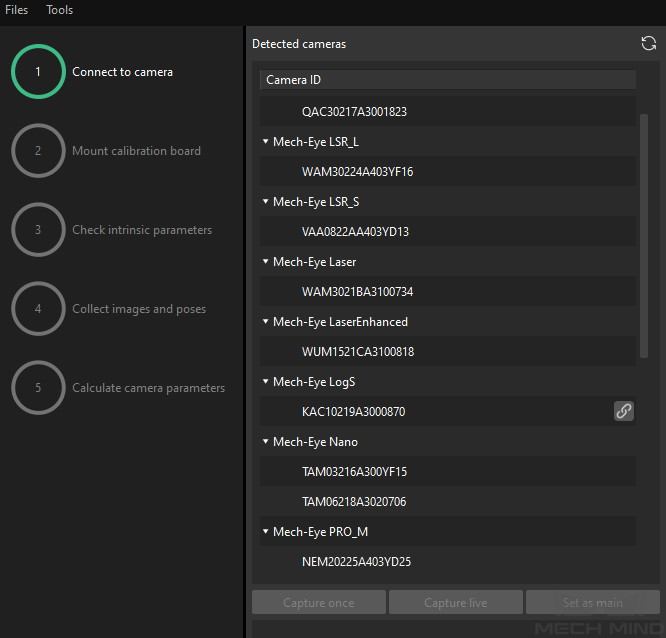Go to step 5 Calculate camera parameters
The image size is (666, 638).
coord(38,387)
